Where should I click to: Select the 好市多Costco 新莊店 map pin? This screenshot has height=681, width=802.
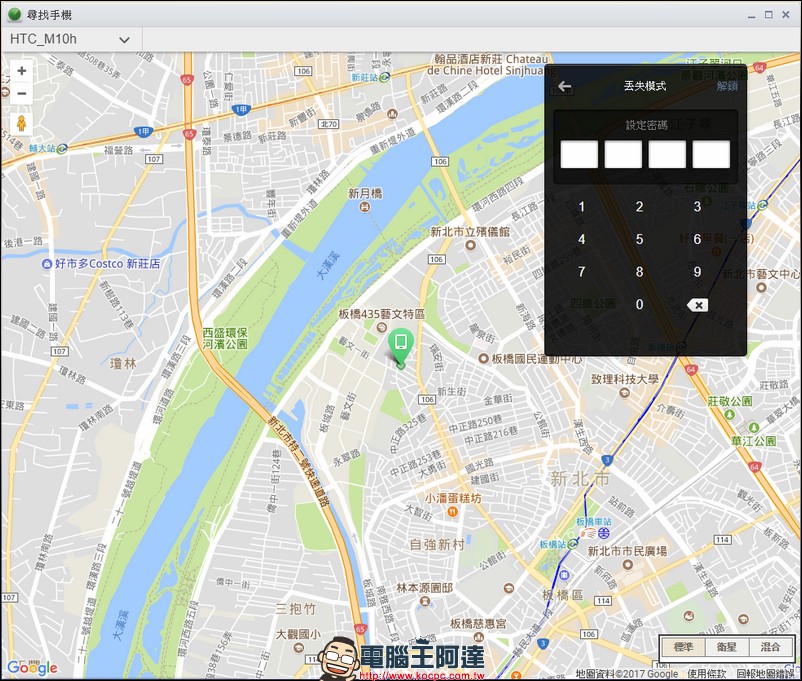pos(47,264)
